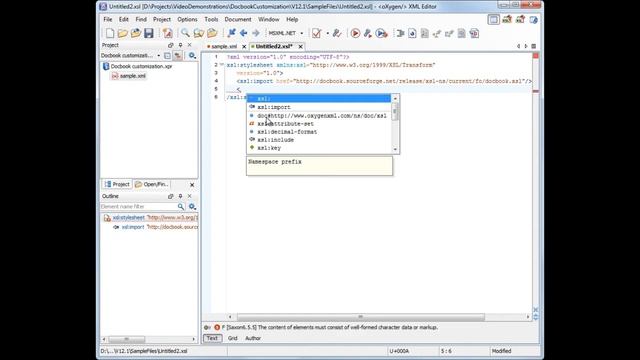Open the File menu
The height and width of the screenshot is (360, 640).
(108, 19)
